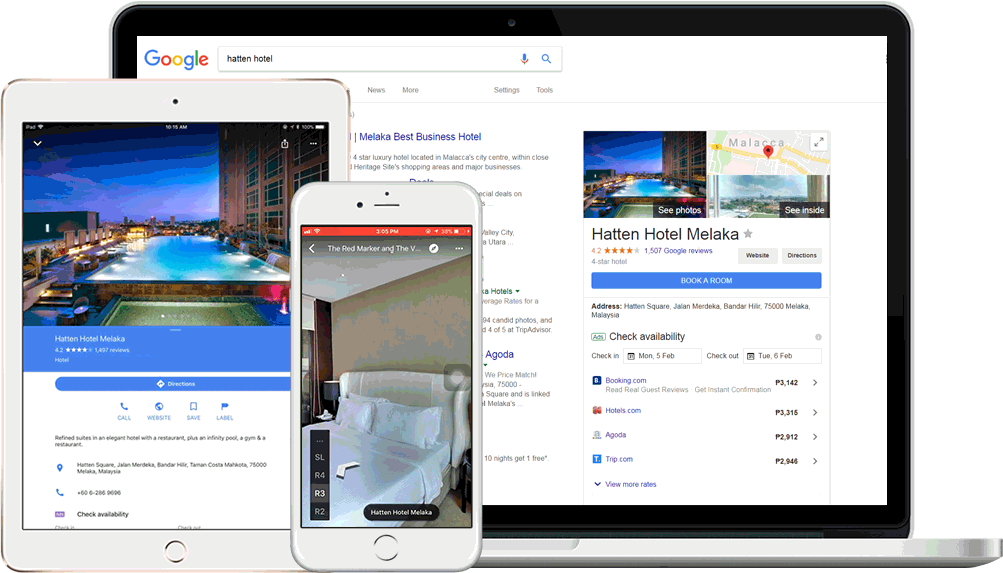Open the three-dot menu on iPad photo
The image size is (1003, 573).
pyautogui.click(x=313, y=144)
